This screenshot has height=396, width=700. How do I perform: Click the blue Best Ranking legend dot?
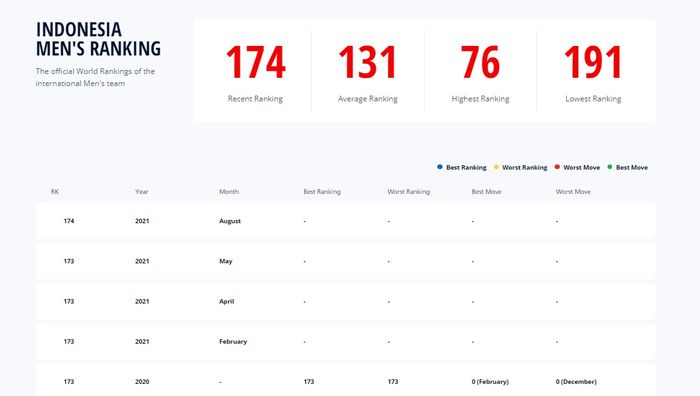[x=440, y=167]
